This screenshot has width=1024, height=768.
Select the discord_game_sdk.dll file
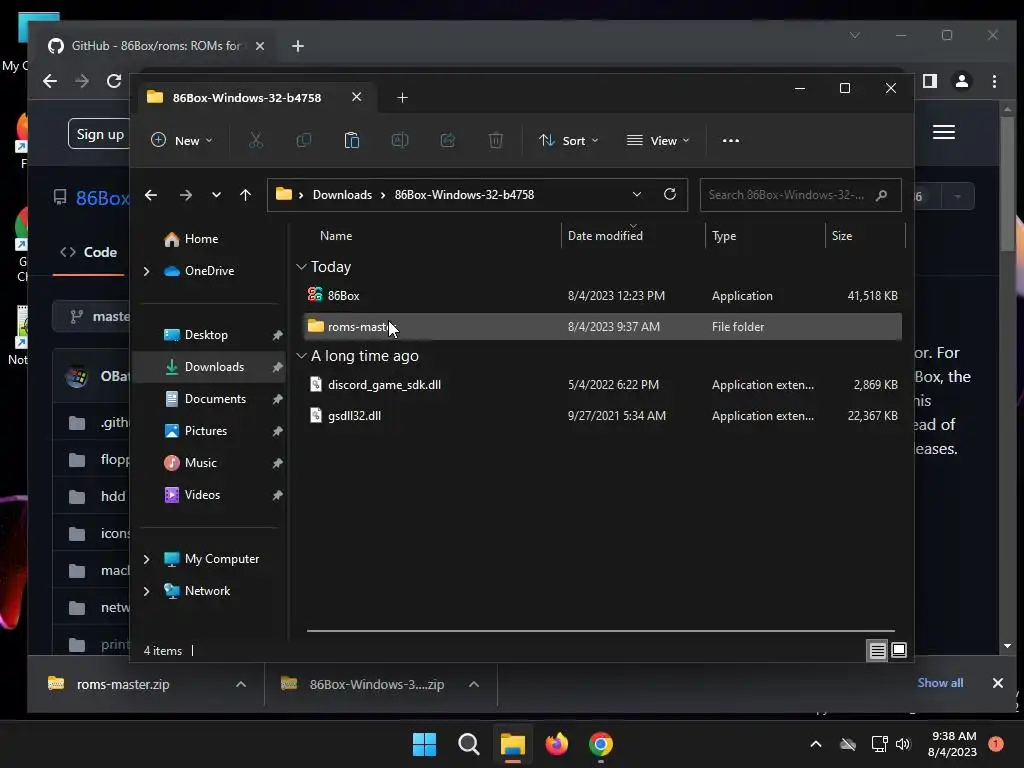click(x=603, y=385)
